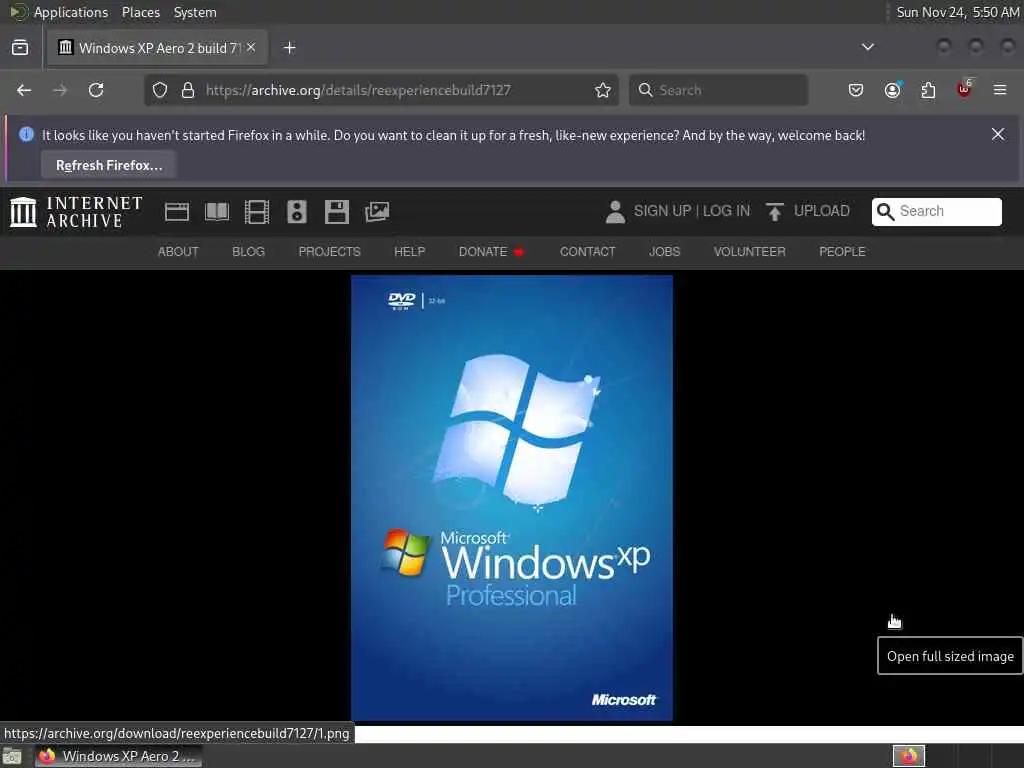Dismiss the Firefox refresh notification bar

point(998,134)
